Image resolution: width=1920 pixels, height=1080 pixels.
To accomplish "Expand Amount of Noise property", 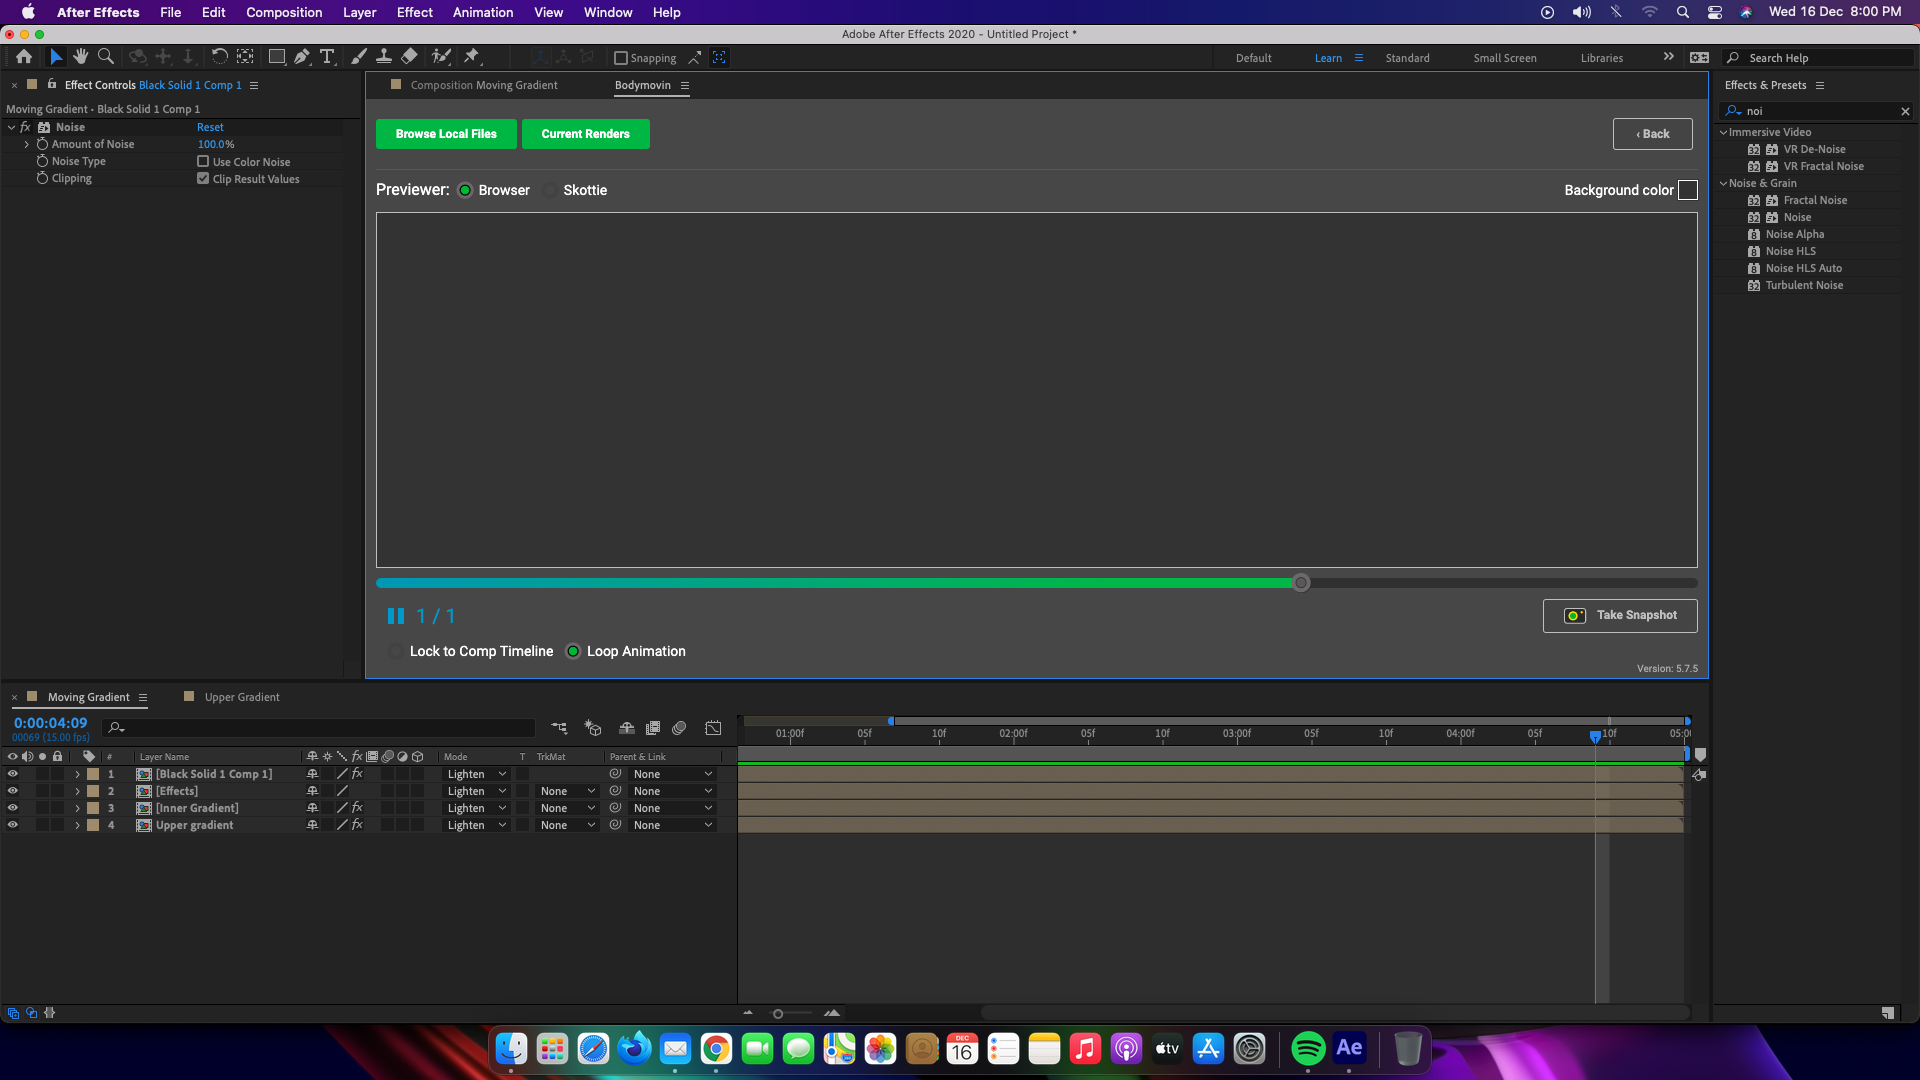I will [27, 144].
